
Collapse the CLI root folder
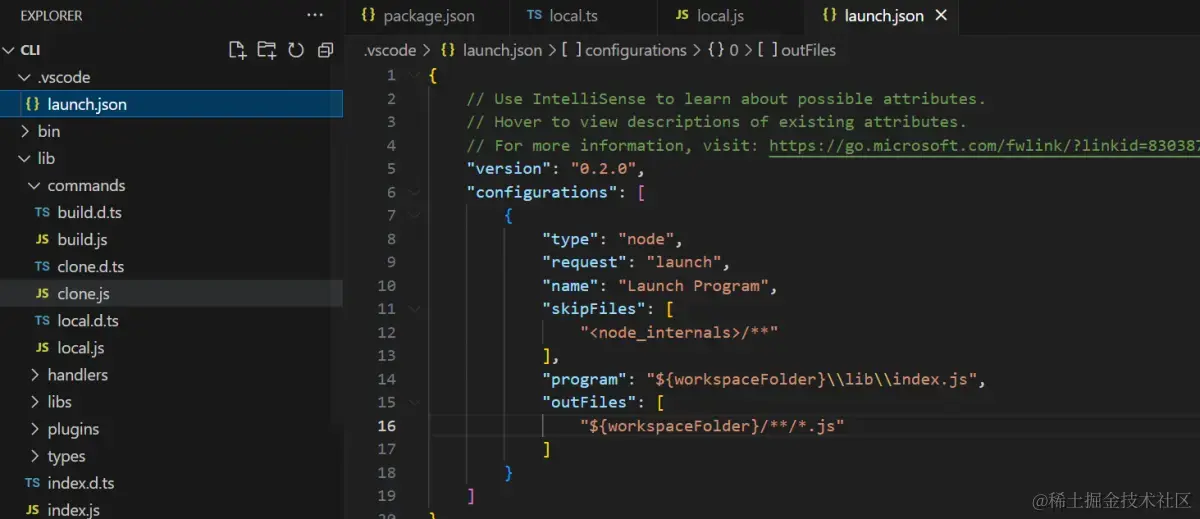click(9, 50)
